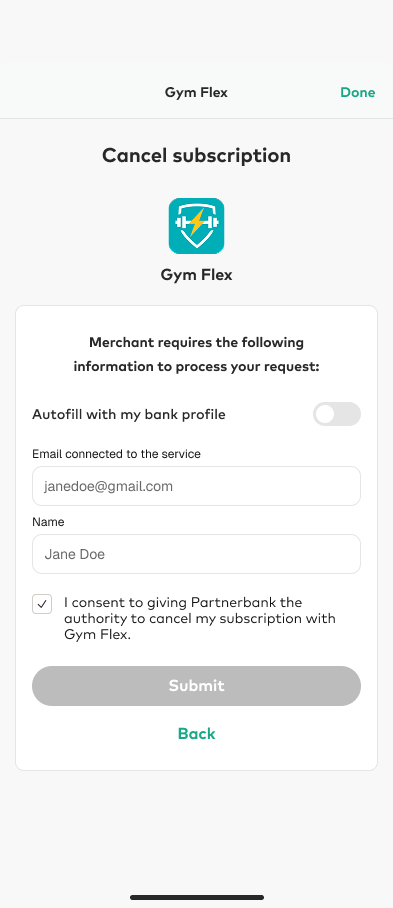Click the toggle knob of the autofill switch
This screenshot has width=393, height=908.
pyautogui.click(x=325, y=414)
